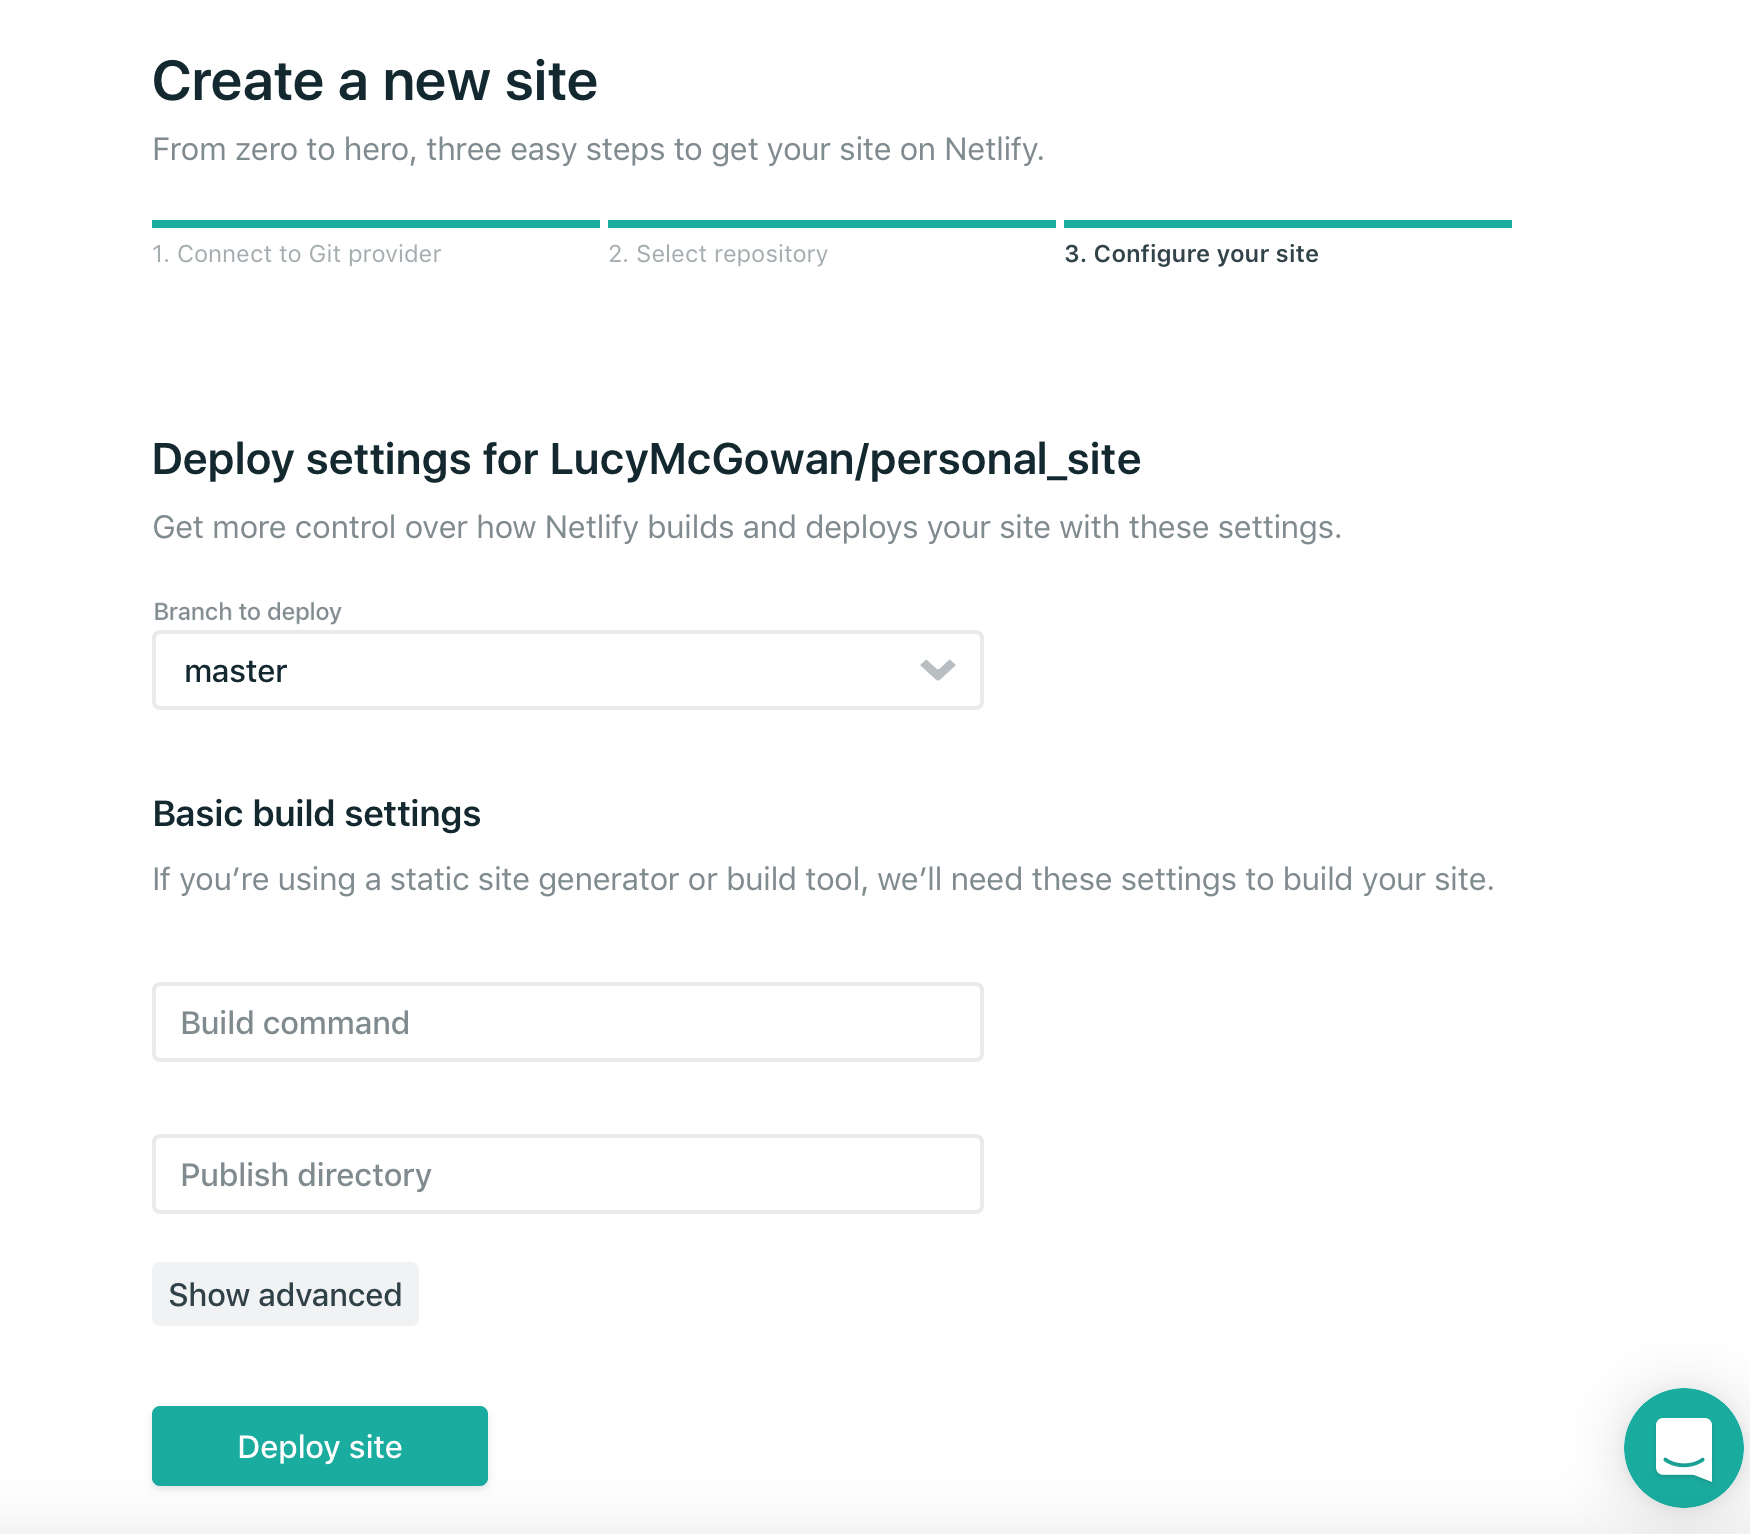Viewport: 1750px width, 1534px height.
Task: Open the chat support widget icon
Action: point(1683,1447)
